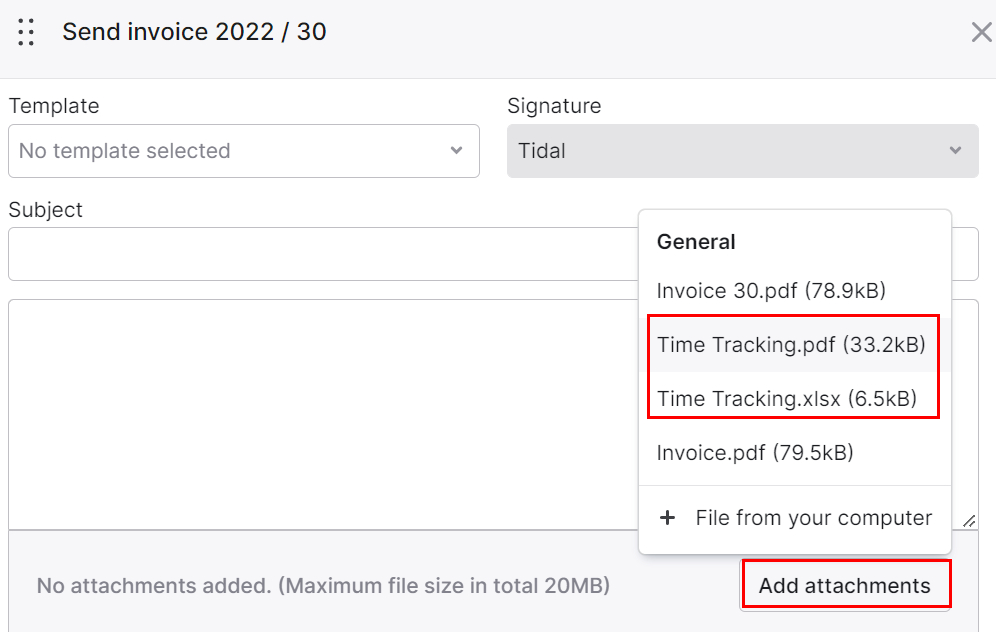Click the drag handle dots icon
This screenshot has height=632, width=996.
click(x=26, y=32)
